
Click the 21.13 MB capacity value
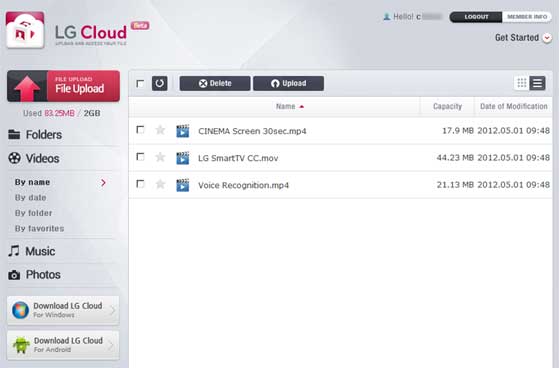[455, 185]
